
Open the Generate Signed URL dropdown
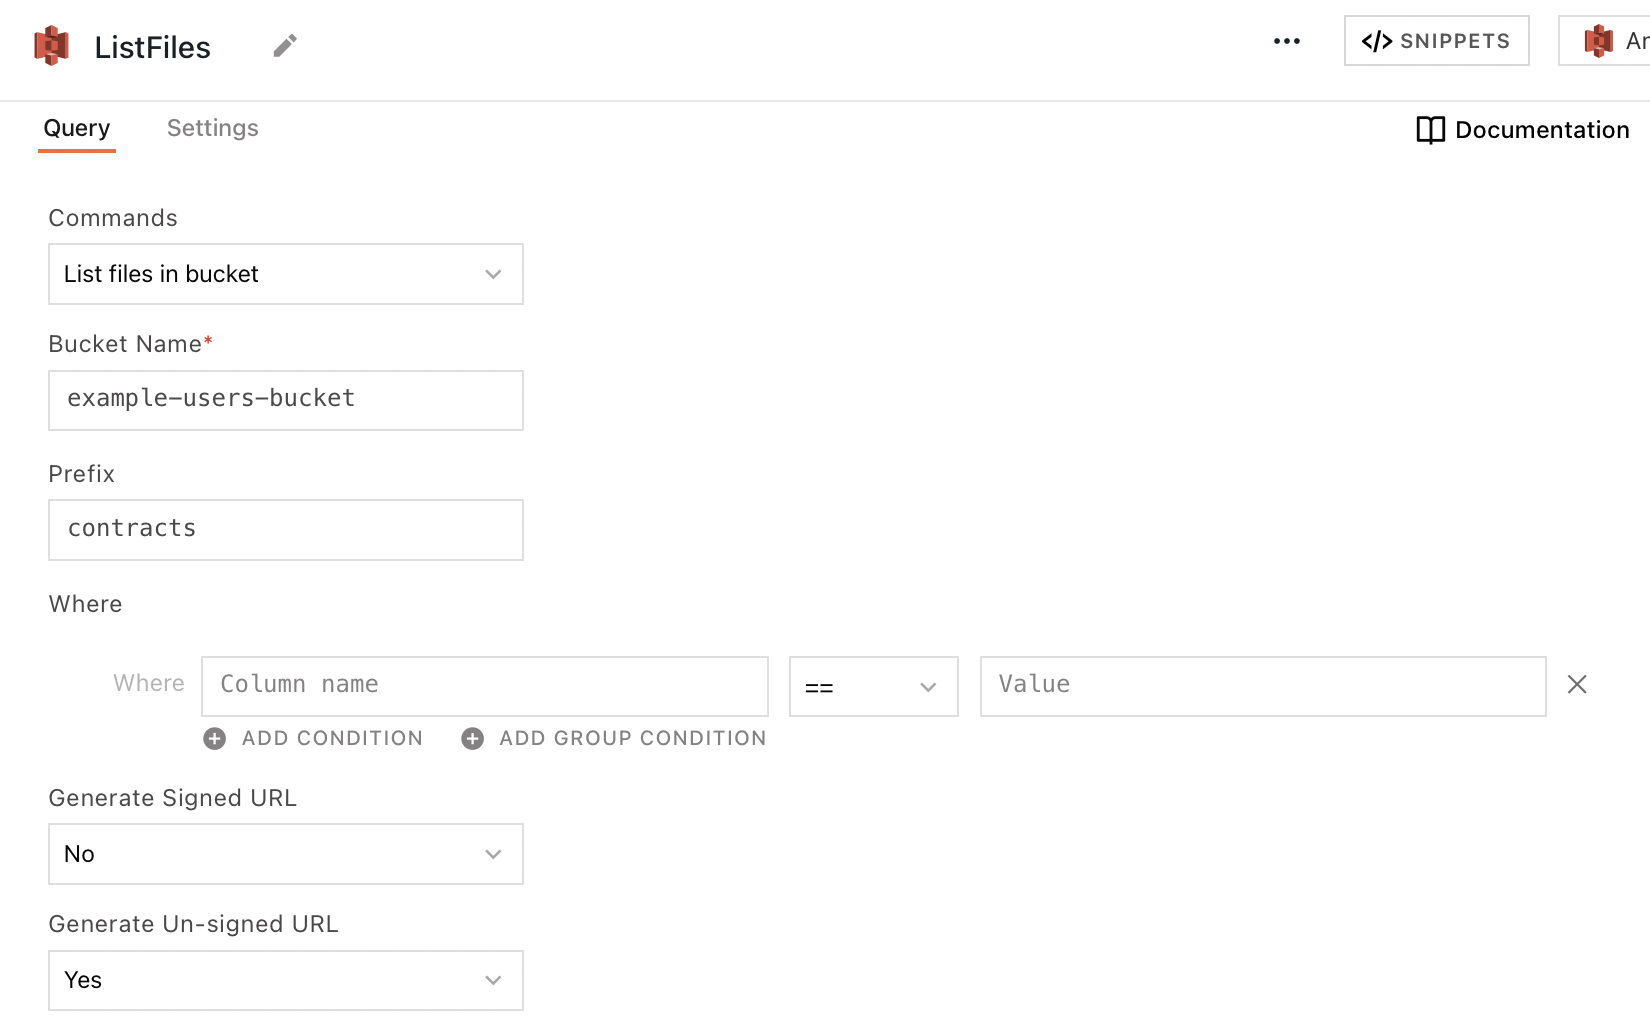(x=286, y=854)
